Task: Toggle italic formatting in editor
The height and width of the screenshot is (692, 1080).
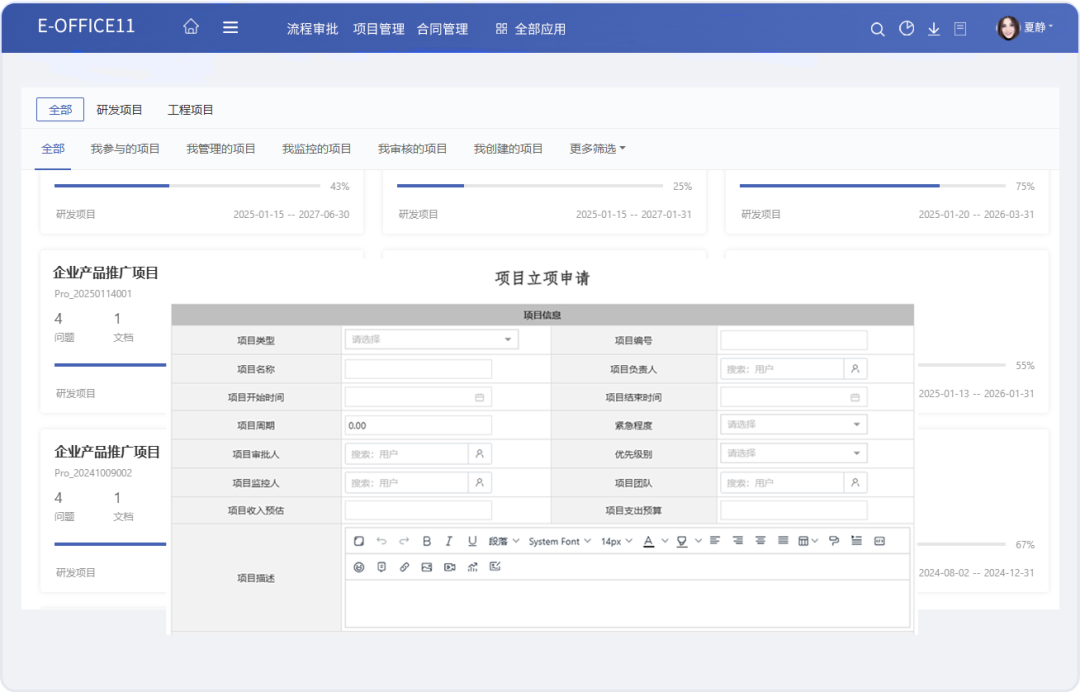Action: (449, 541)
